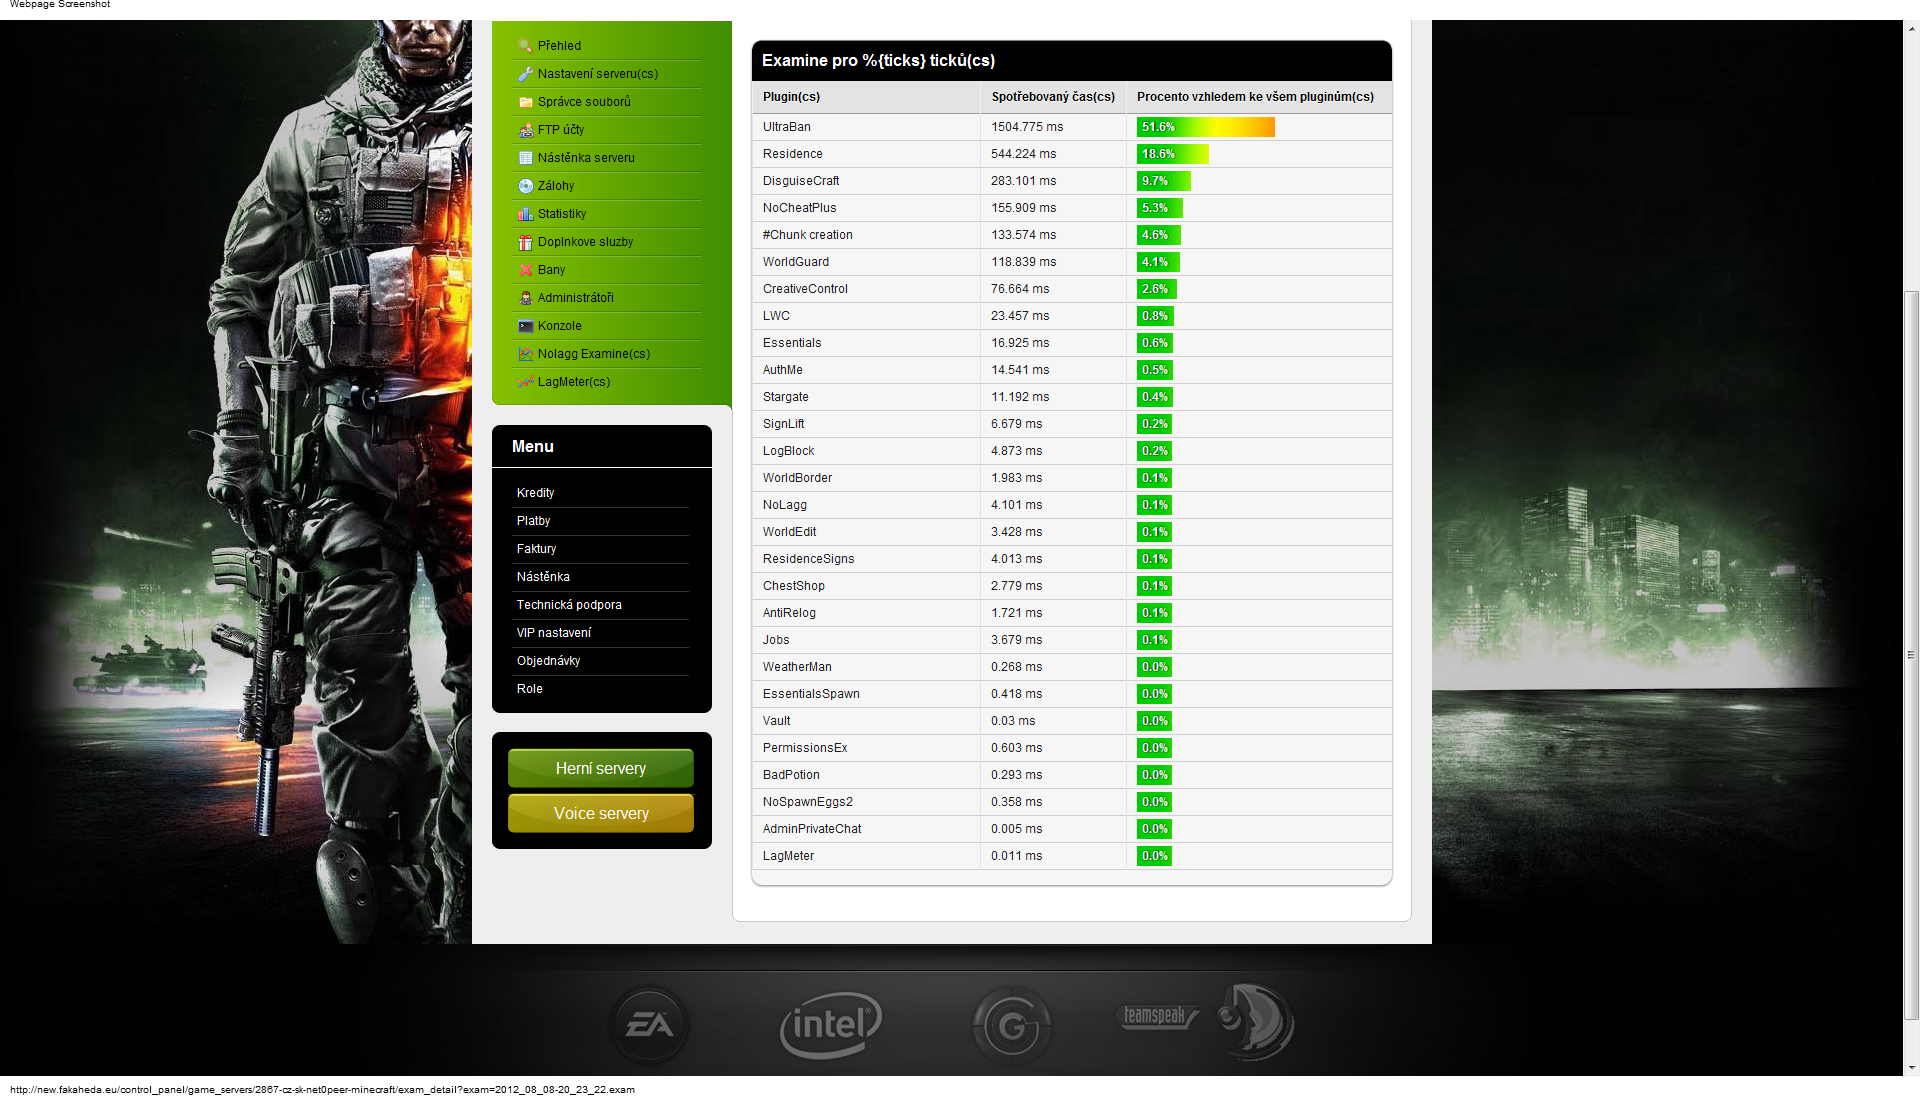Open Nolagg Examine(cs) page
This screenshot has height=1096, width=1920.
pos(594,353)
